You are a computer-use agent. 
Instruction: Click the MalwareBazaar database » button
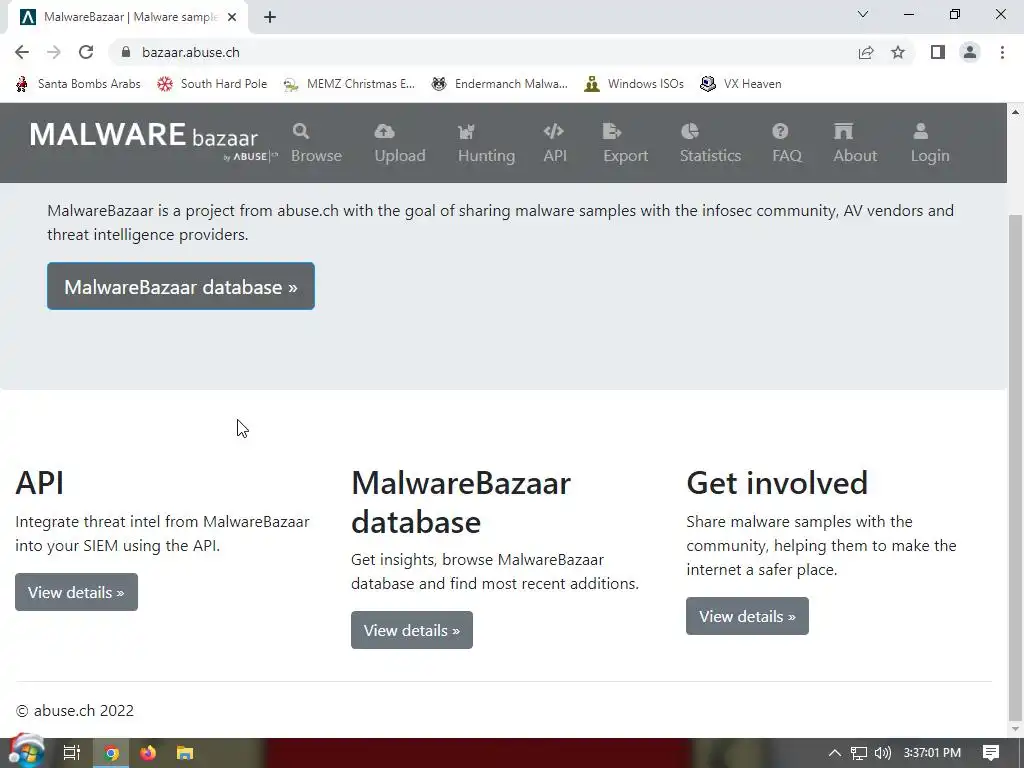[x=181, y=286]
